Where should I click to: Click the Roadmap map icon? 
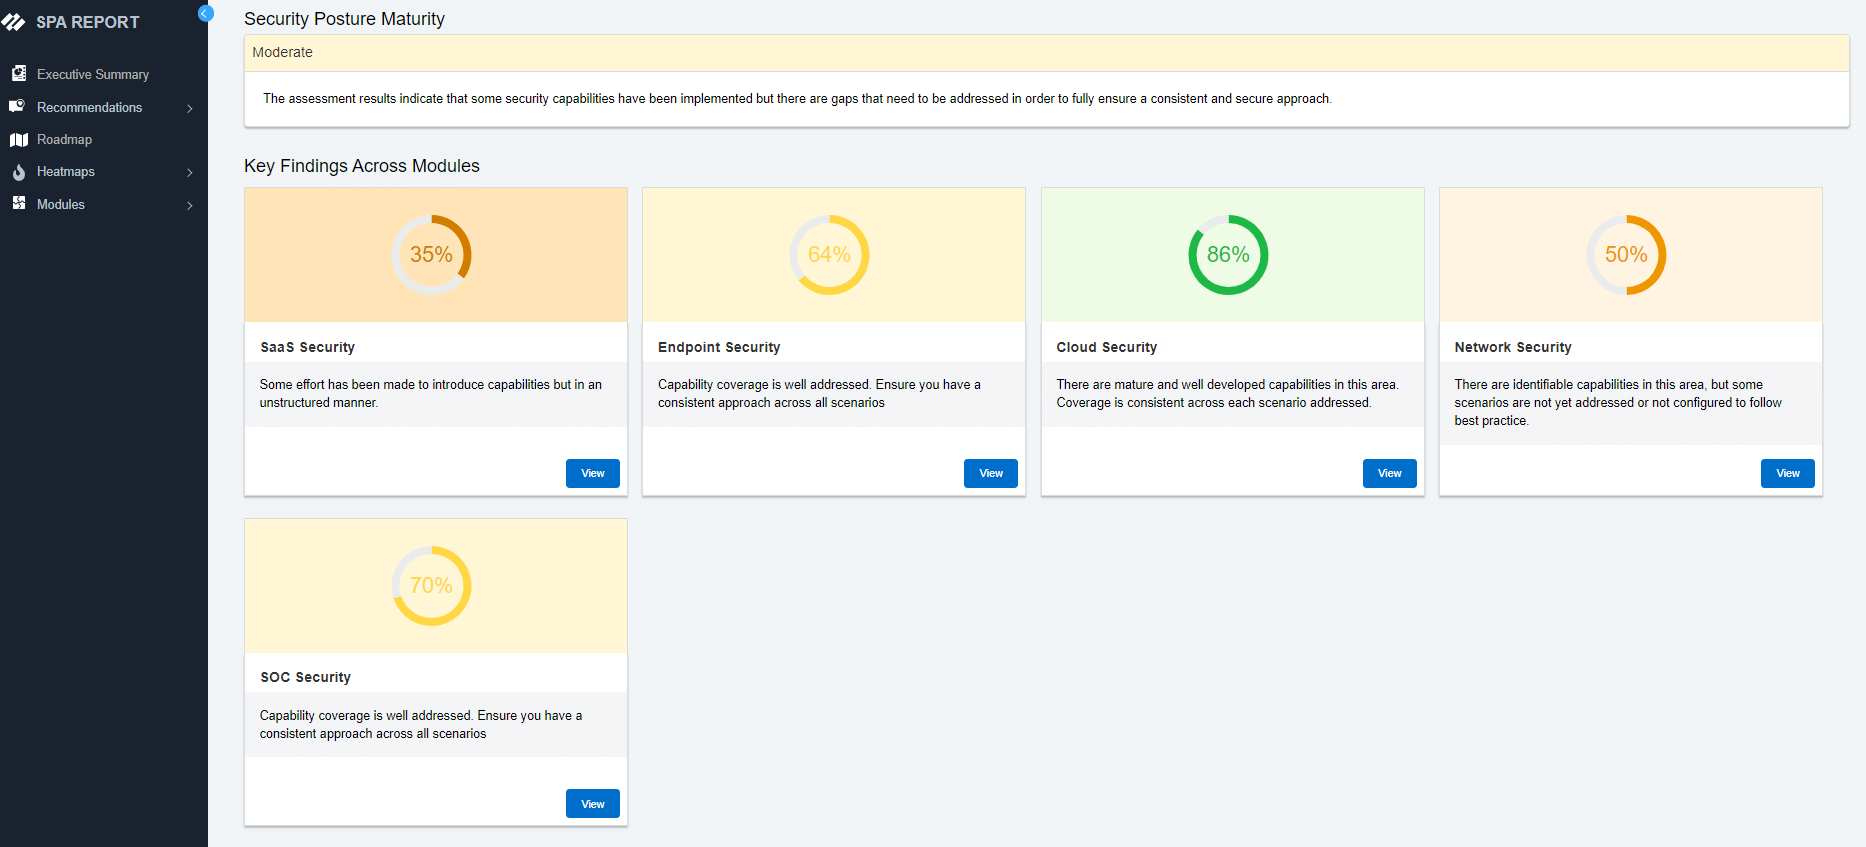tap(18, 139)
